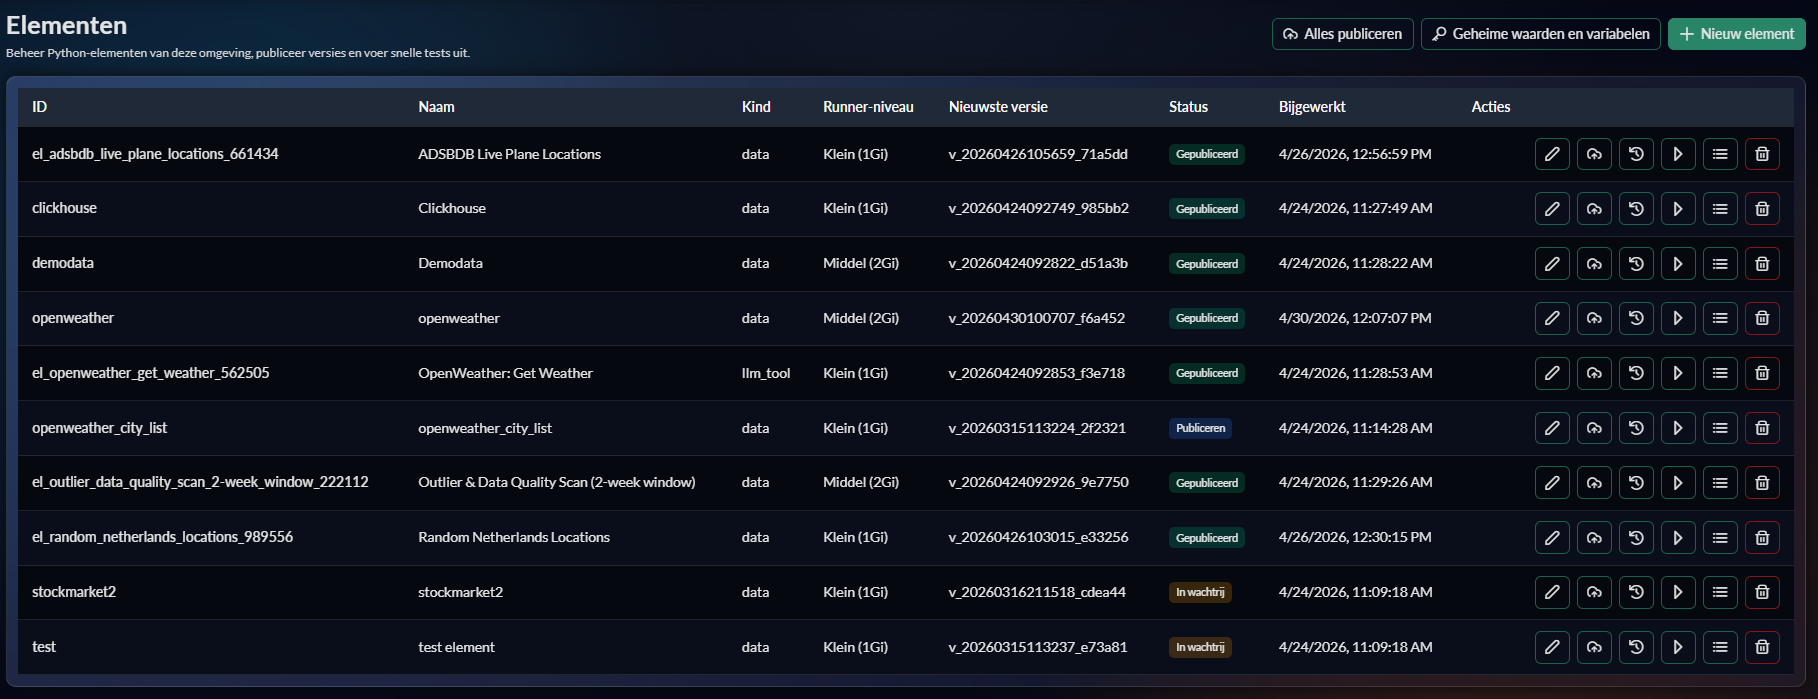
Task: Run quick test on Clickhouse row
Action: click(1678, 209)
